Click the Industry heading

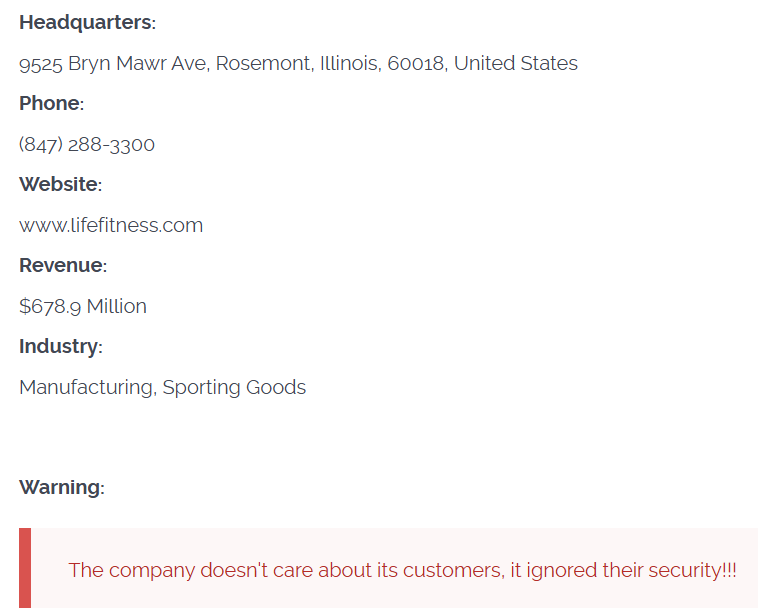tap(60, 346)
